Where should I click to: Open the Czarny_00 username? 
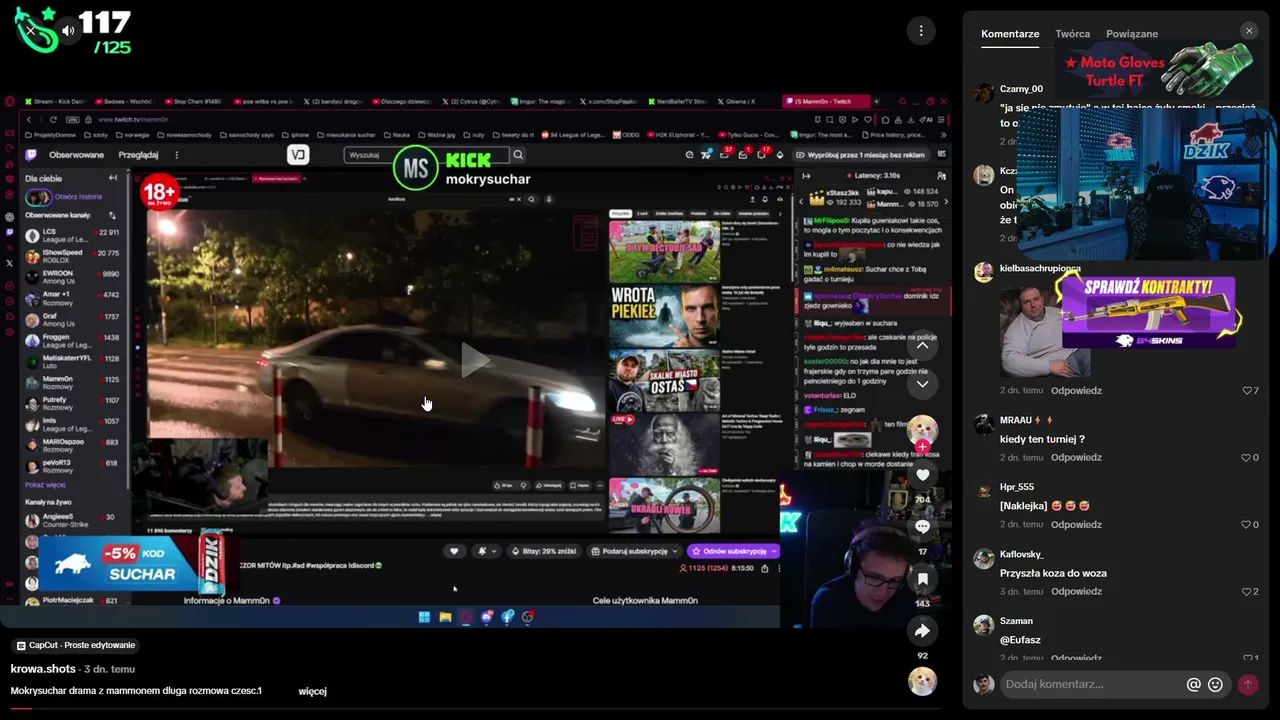coord(1021,89)
